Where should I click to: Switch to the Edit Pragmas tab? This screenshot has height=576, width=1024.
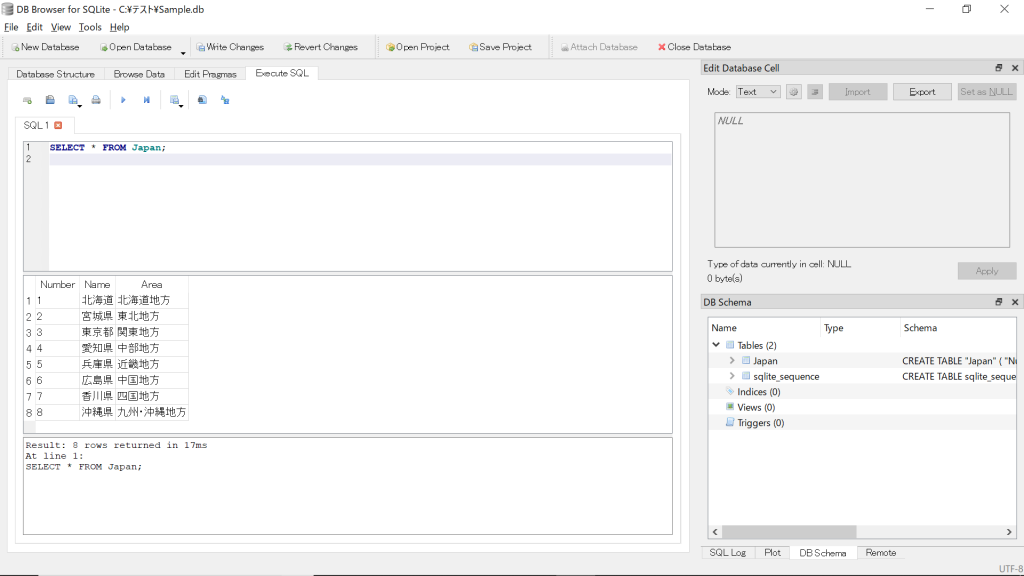click(x=210, y=74)
